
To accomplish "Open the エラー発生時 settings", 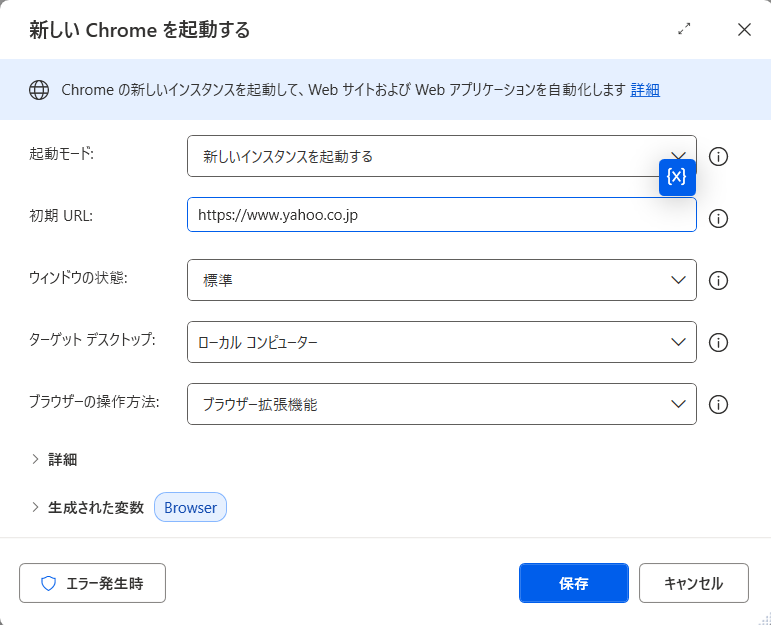I will 92,583.
